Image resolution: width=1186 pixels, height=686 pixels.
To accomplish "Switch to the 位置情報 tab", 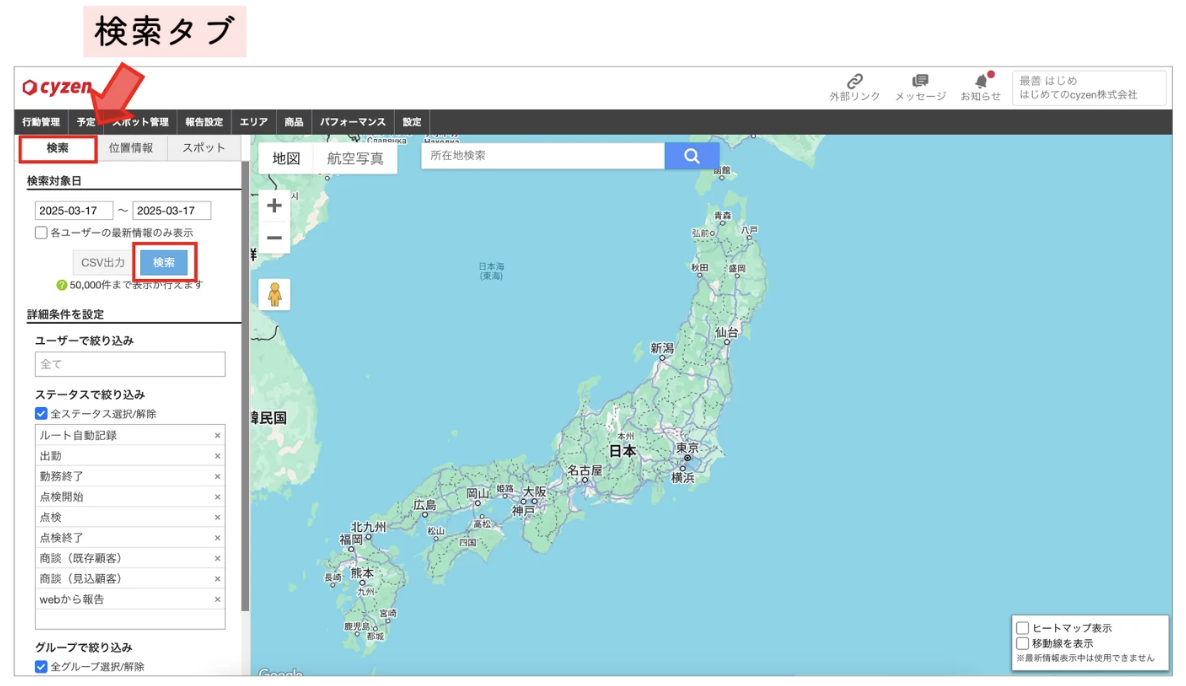I will point(131,148).
